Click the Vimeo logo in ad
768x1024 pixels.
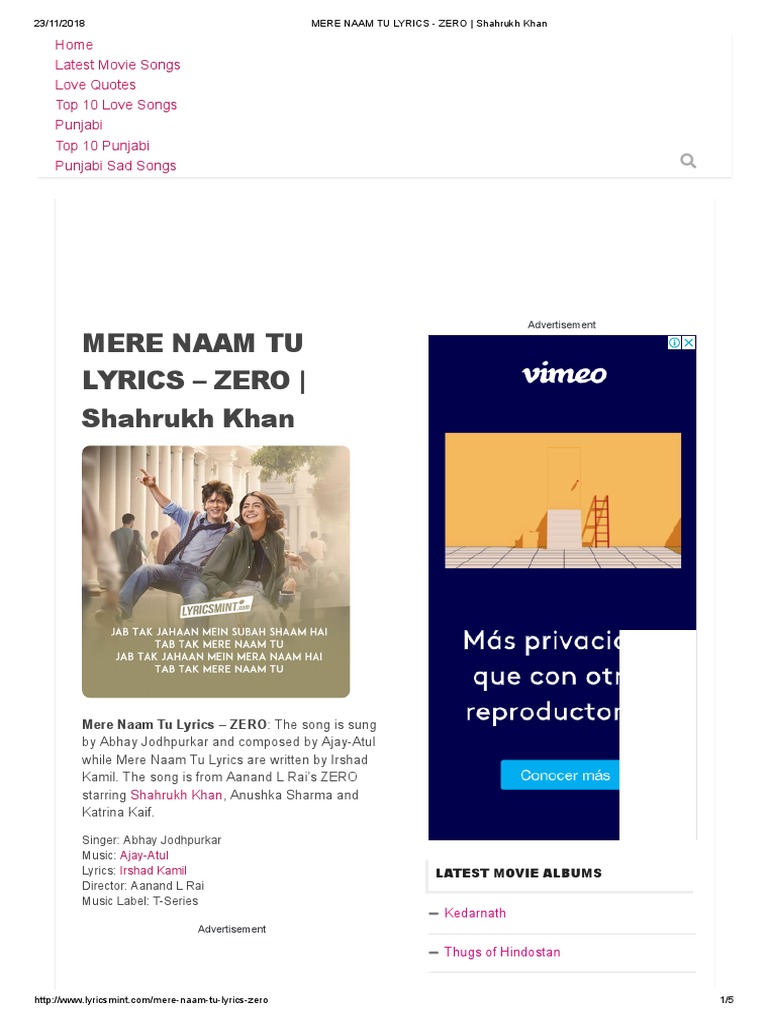point(564,374)
